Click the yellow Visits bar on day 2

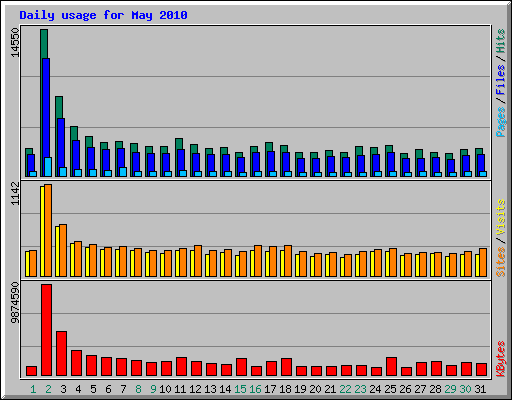tap(42, 231)
